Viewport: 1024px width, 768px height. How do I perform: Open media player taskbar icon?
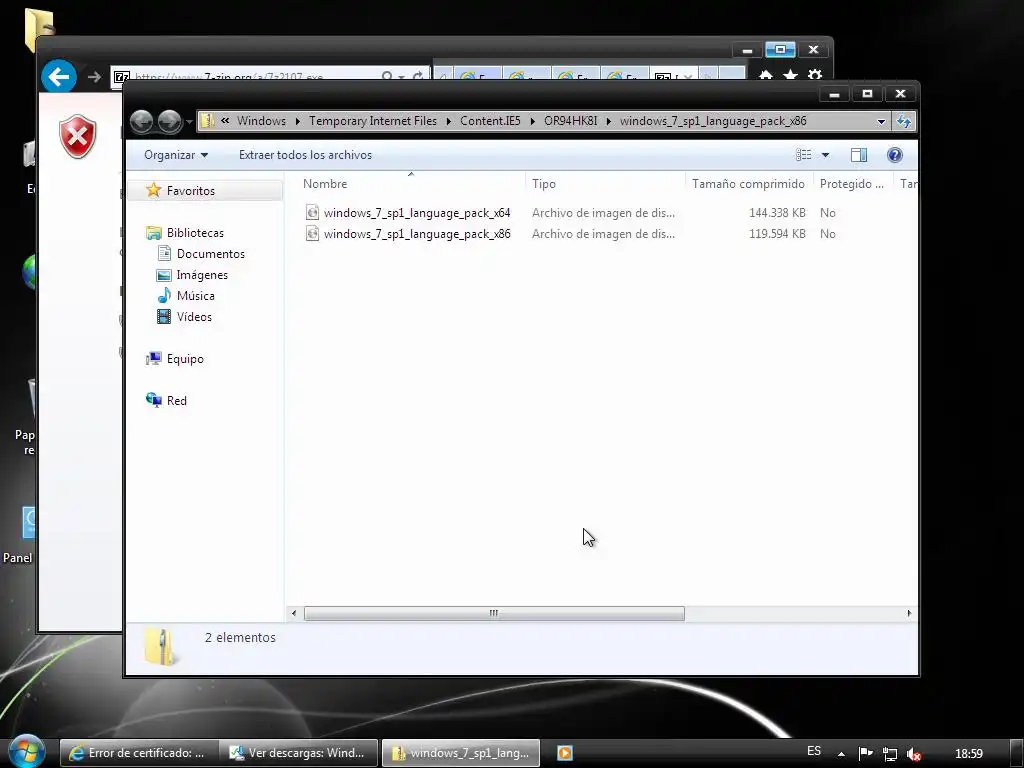(x=565, y=753)
